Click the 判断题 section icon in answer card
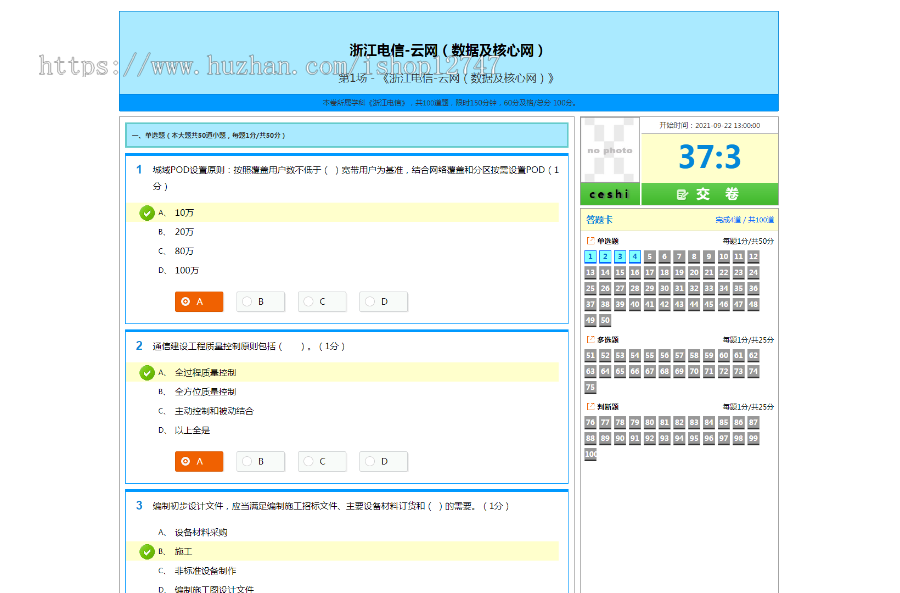 coord(590,406)
